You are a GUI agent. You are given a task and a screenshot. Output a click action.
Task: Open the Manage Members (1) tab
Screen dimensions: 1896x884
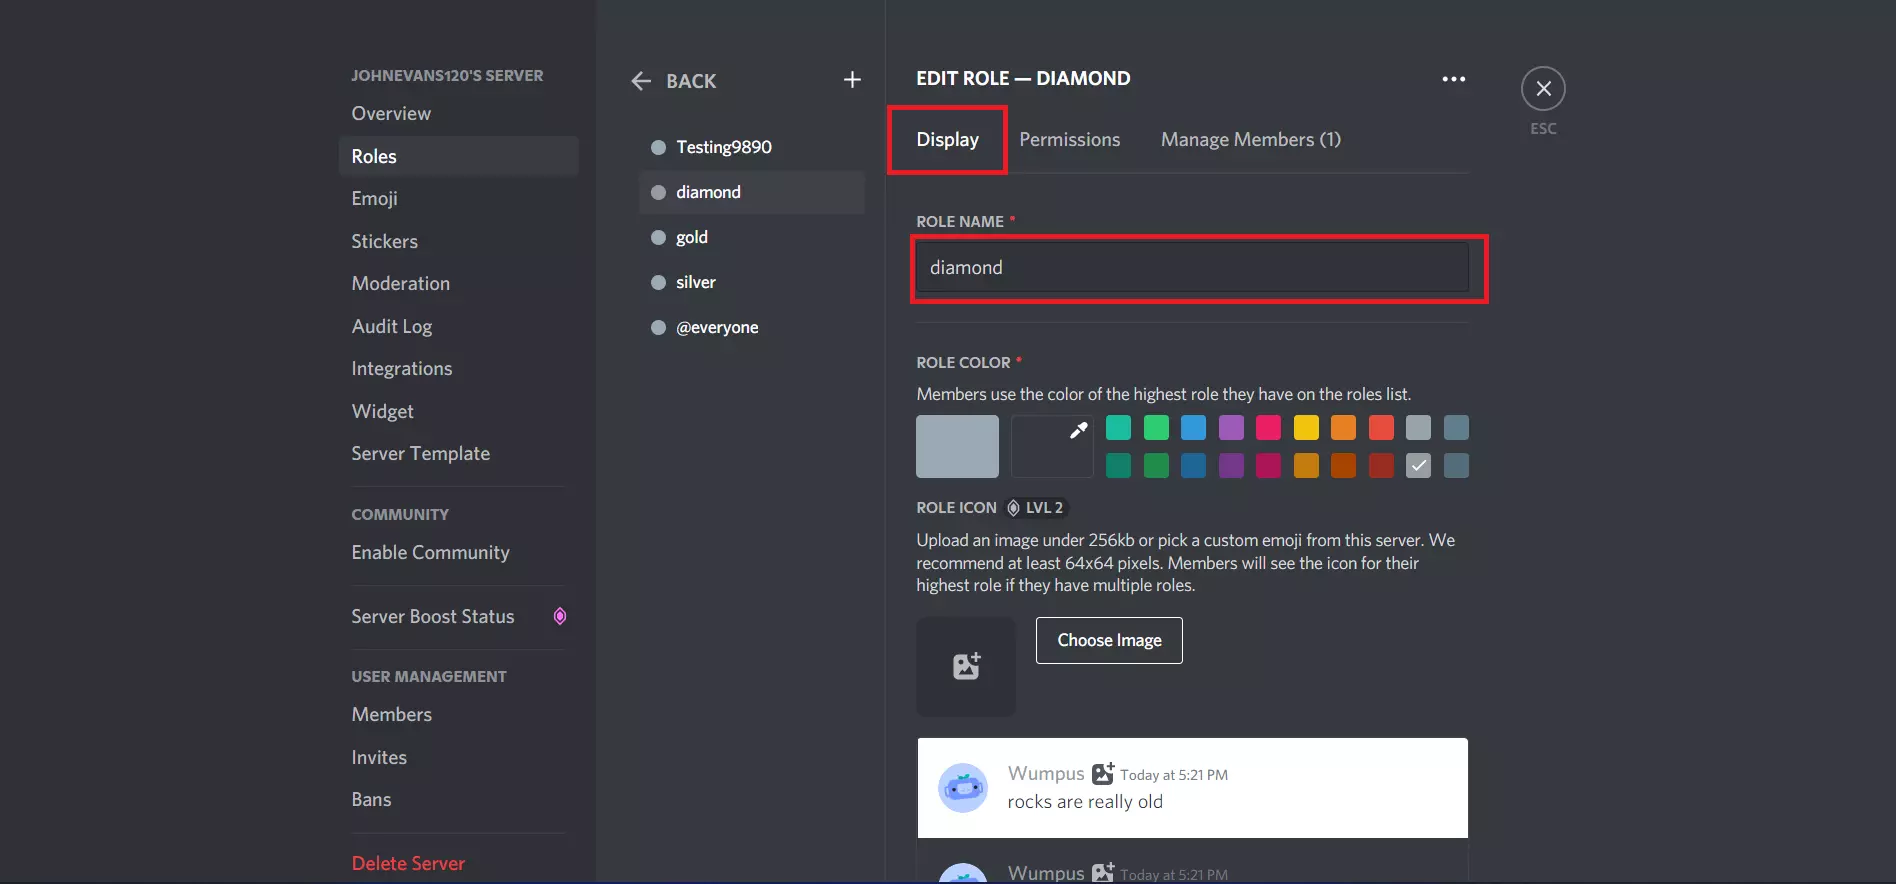click(x=1251, y=140)
